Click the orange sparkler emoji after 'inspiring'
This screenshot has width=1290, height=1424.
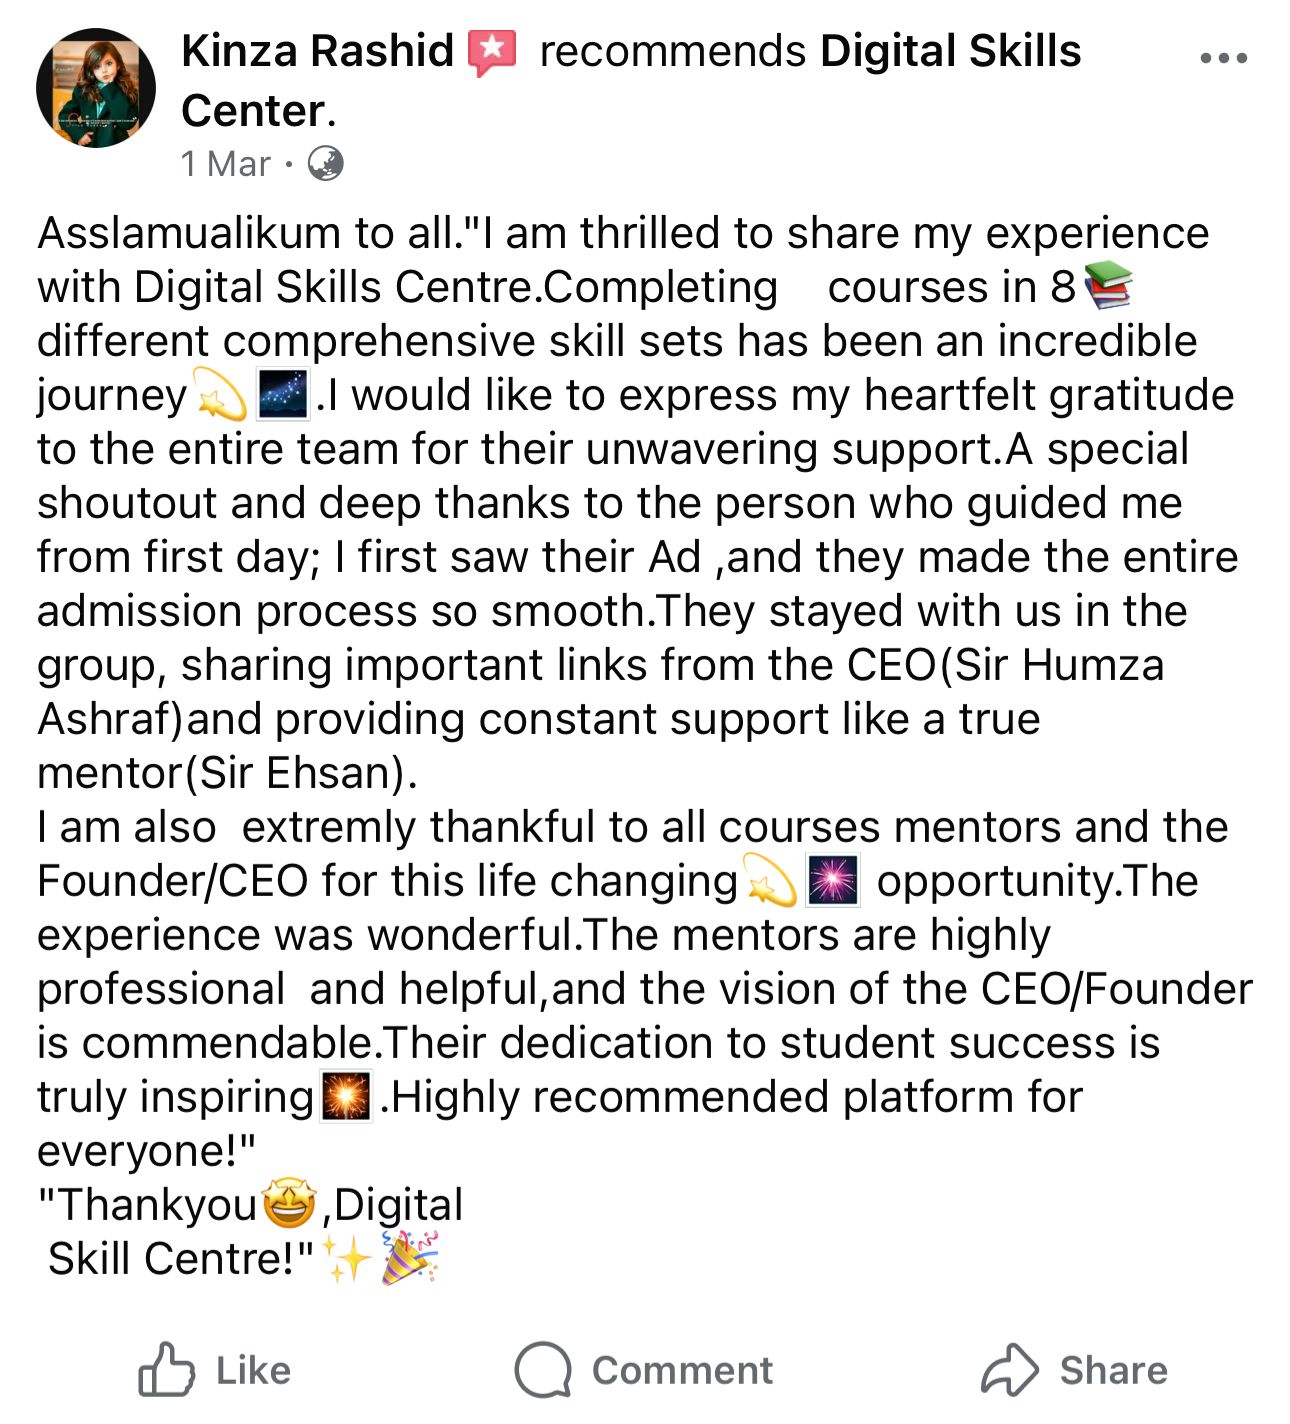point(346,1097)
